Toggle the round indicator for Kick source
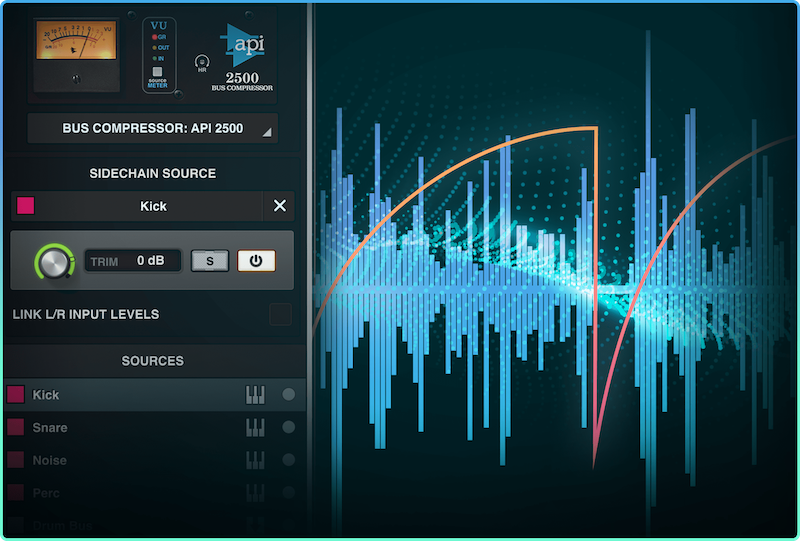800x541 pixels. point(289,395)
